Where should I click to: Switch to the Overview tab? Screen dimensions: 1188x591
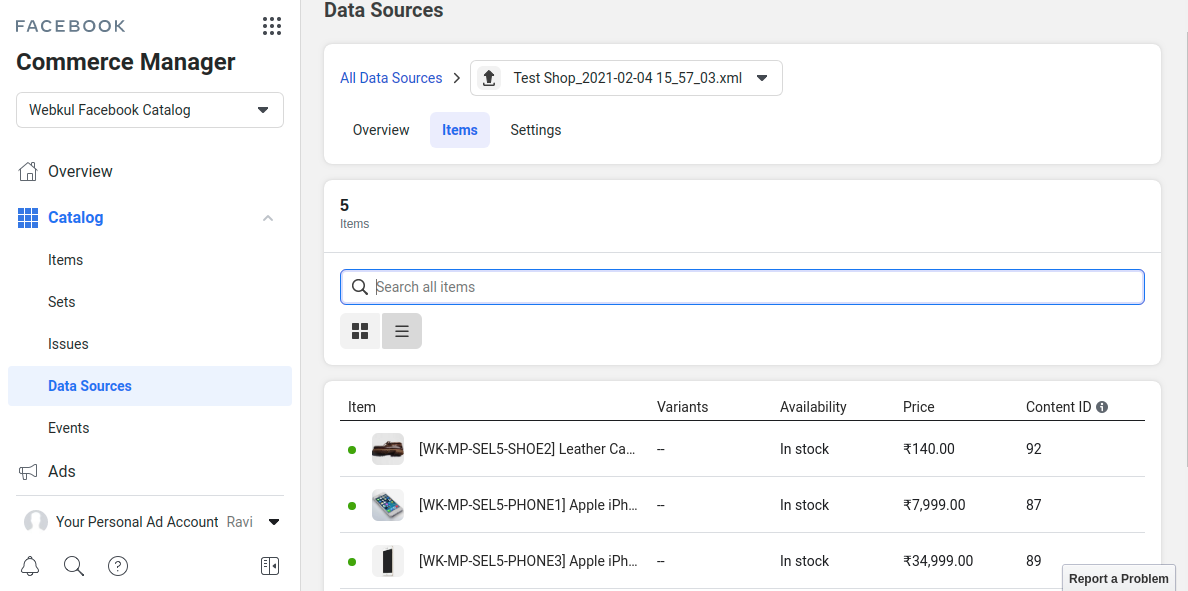pyautogui.click(x=381, y=130)
